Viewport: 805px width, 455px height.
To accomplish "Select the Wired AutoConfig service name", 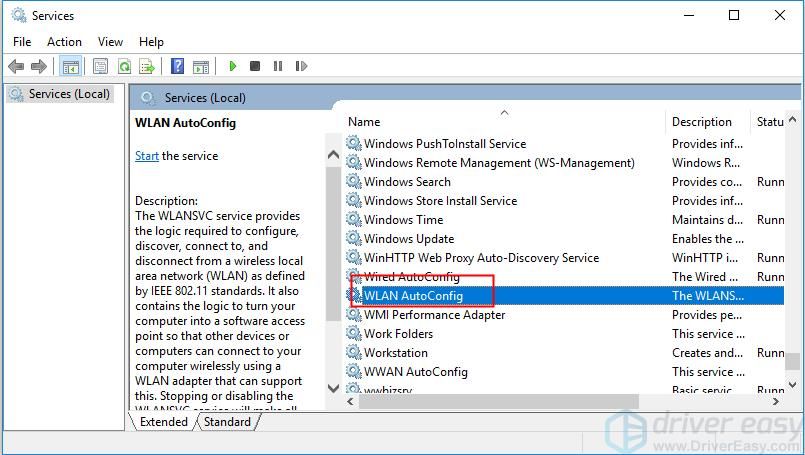I will [412, 277].
